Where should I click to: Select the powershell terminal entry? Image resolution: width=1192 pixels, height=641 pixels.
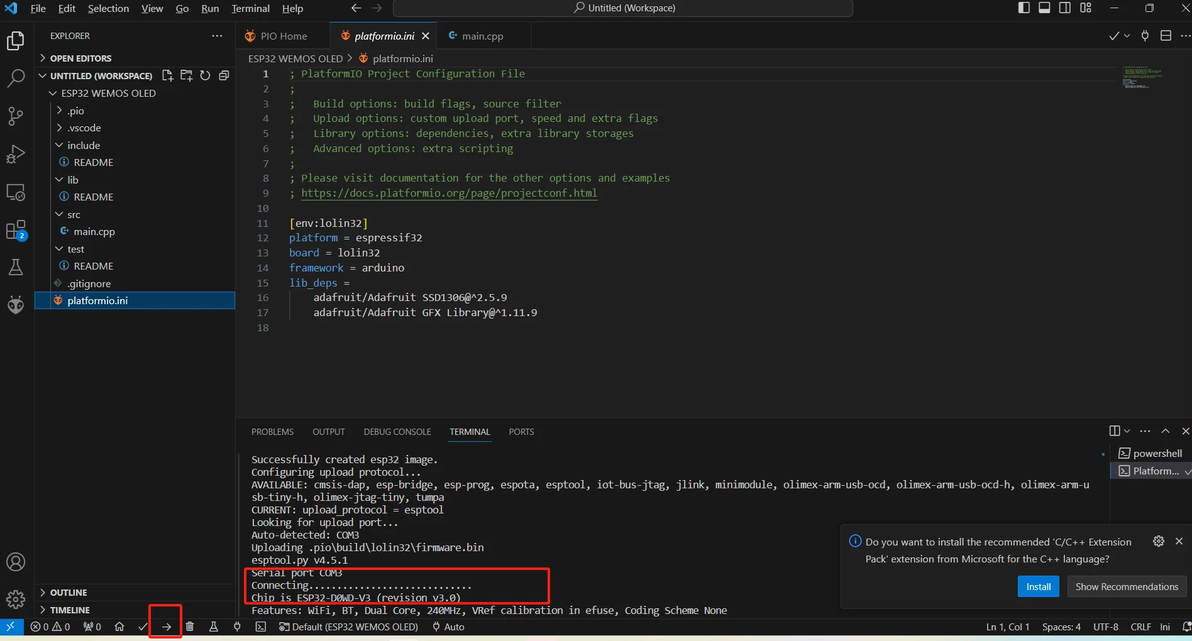coord(1149,453)
